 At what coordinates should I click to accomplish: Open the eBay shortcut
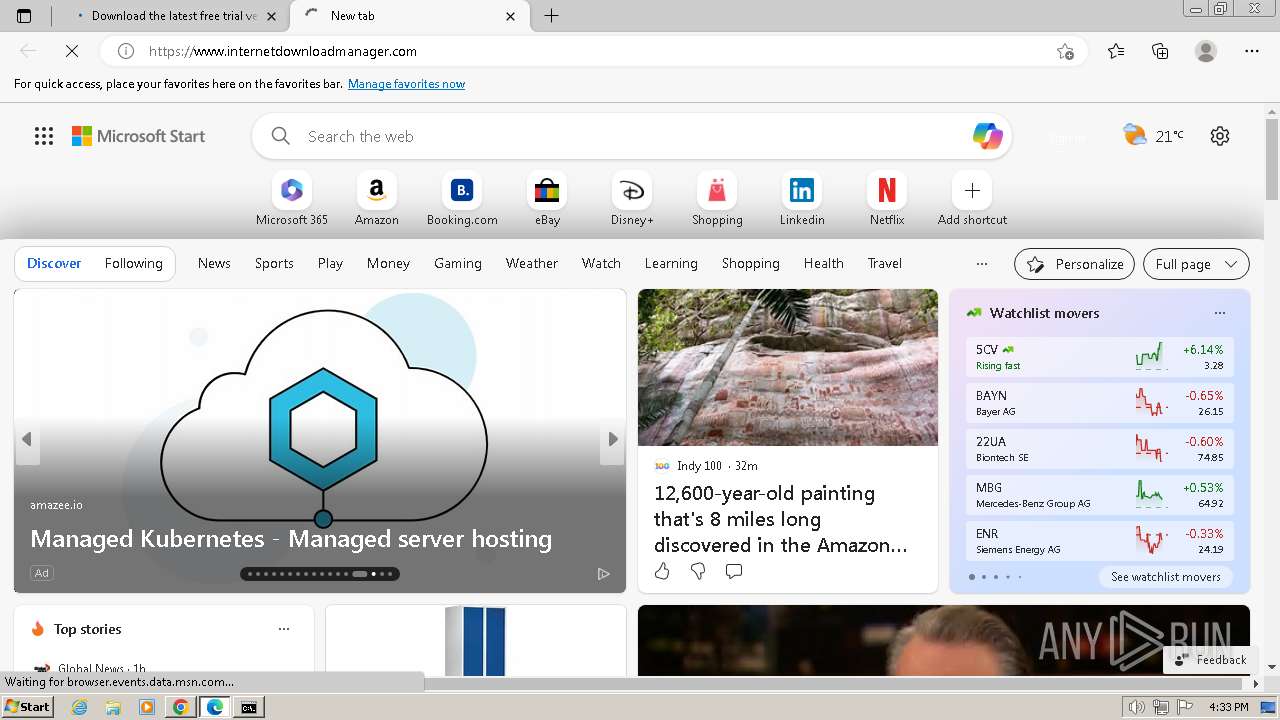(x=547, y=199)
